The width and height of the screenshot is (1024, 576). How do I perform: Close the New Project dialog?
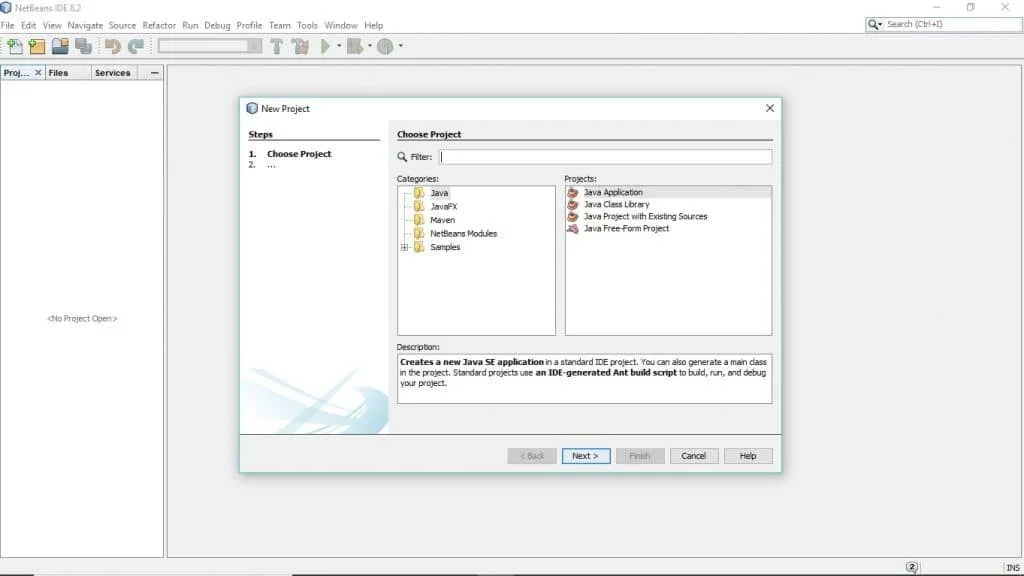(x=770, y=108)
